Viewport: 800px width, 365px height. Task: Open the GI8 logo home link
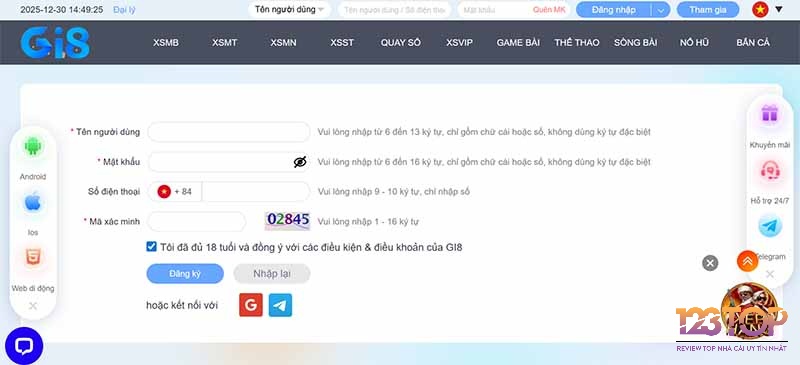(55, 43)
